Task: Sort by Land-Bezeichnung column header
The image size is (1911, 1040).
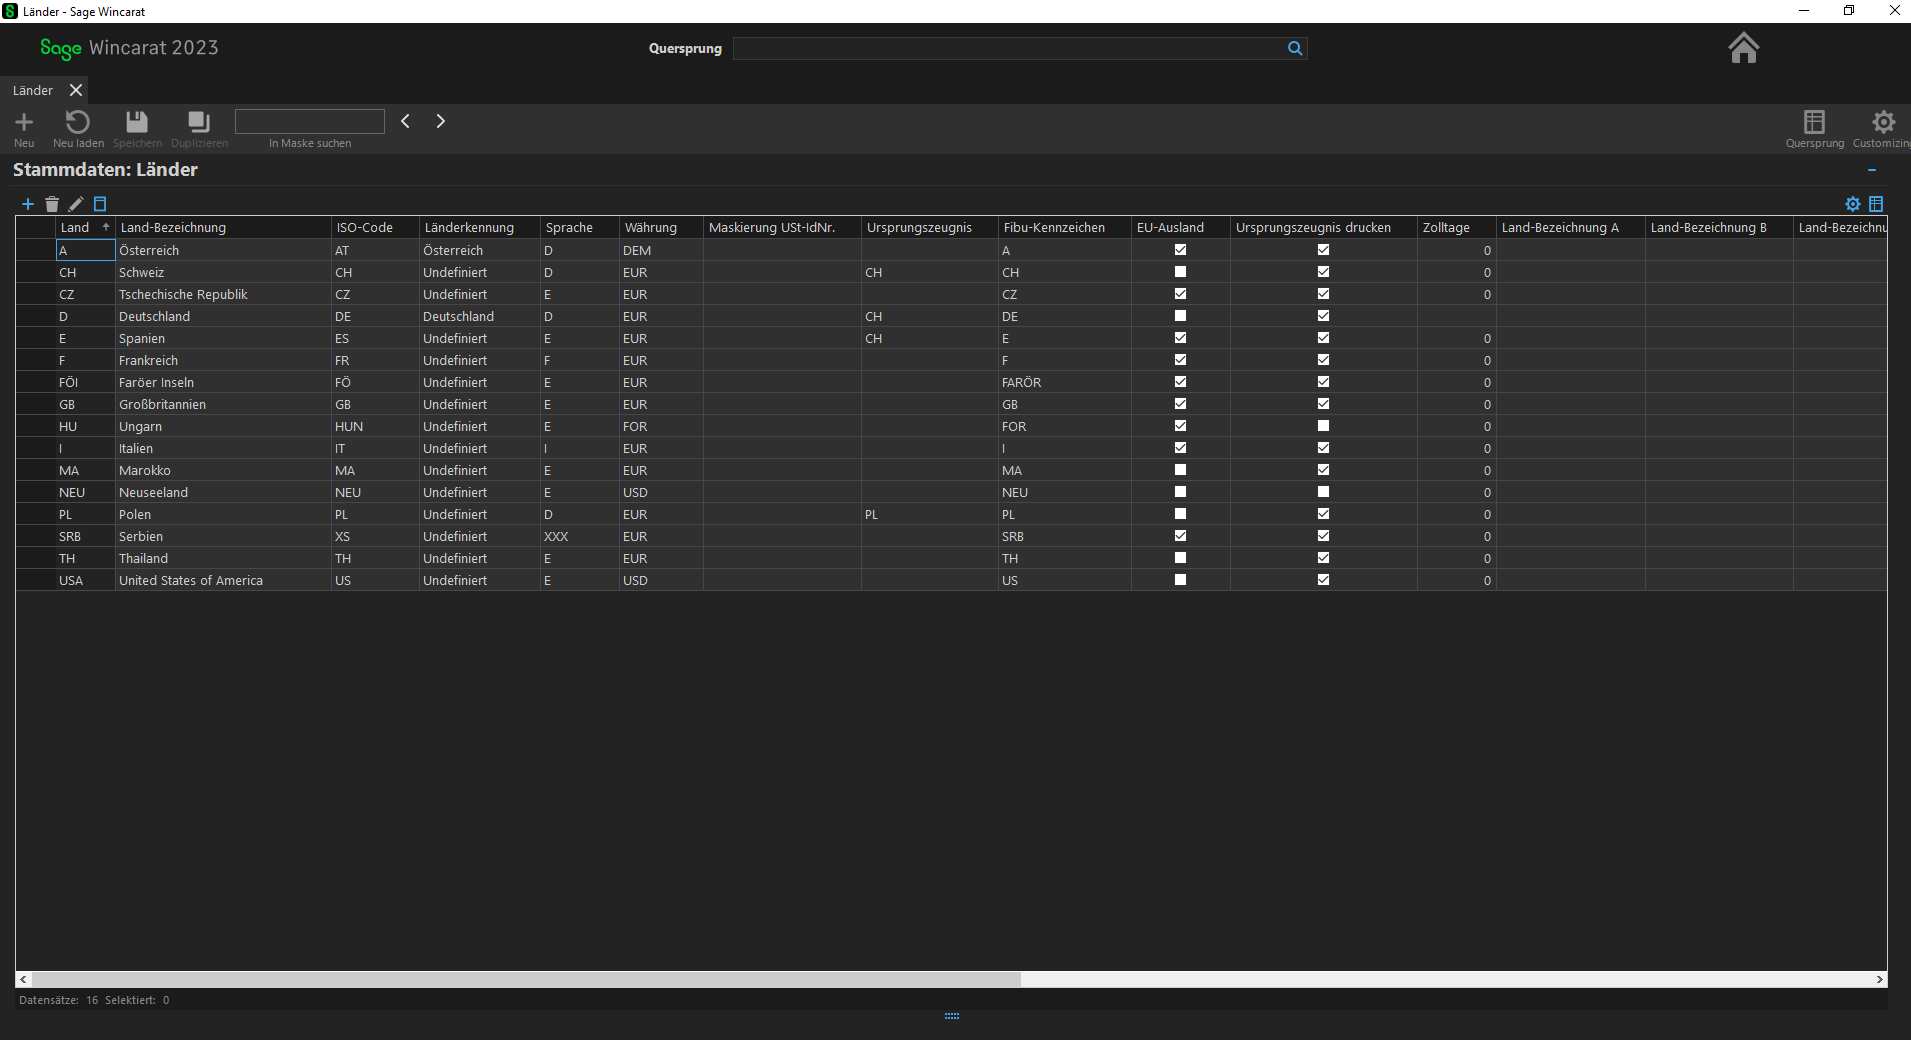Action: (223, 227)
